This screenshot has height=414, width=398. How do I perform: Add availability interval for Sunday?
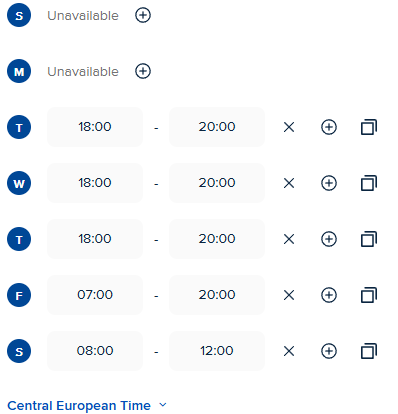pyautogui.click(x=143, y=15)
